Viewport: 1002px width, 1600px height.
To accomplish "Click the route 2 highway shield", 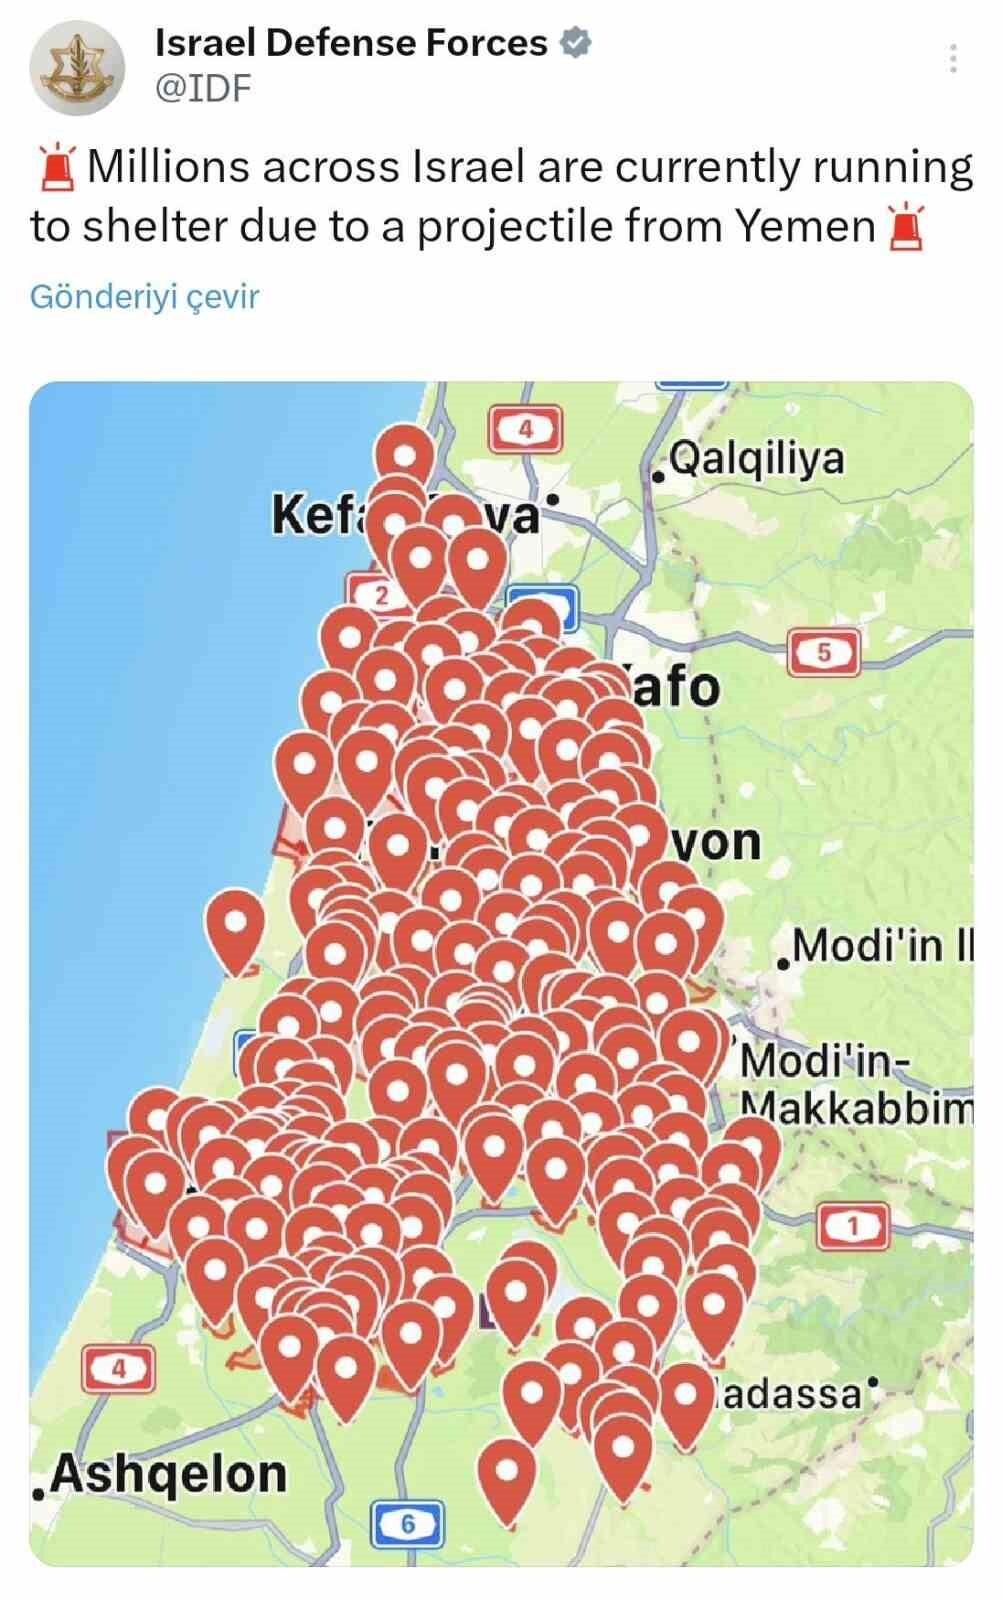I will [x=377, y=593].
